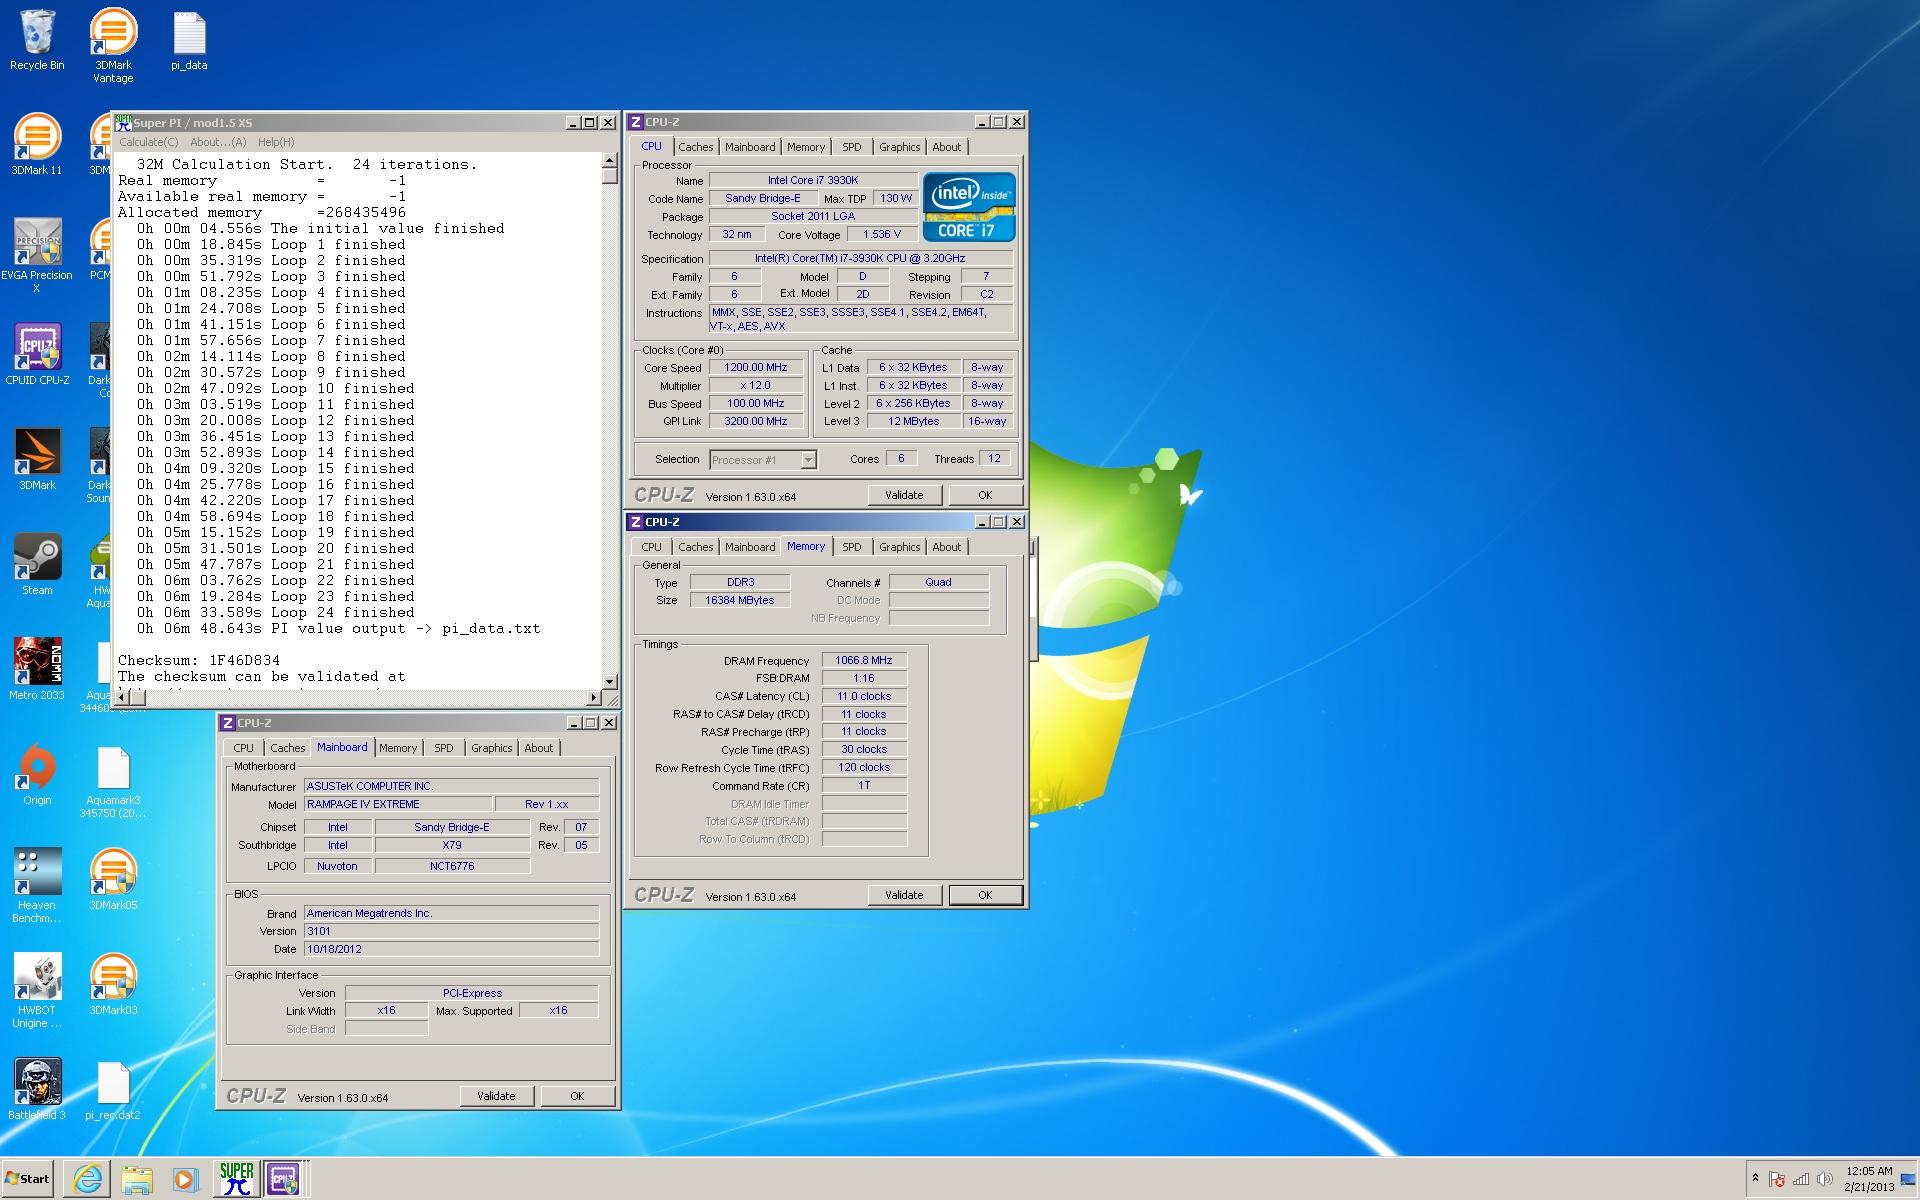
Task: Open the network signal tray icon
Action: pyautogui.click(x=1801, y=1179)
